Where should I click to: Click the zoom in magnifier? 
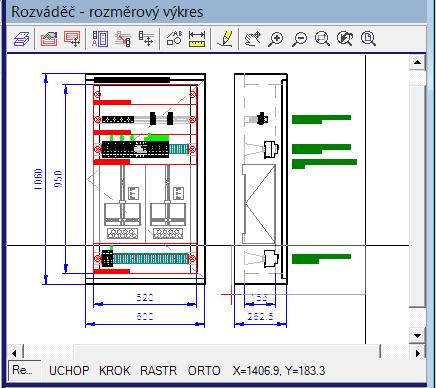276,39
